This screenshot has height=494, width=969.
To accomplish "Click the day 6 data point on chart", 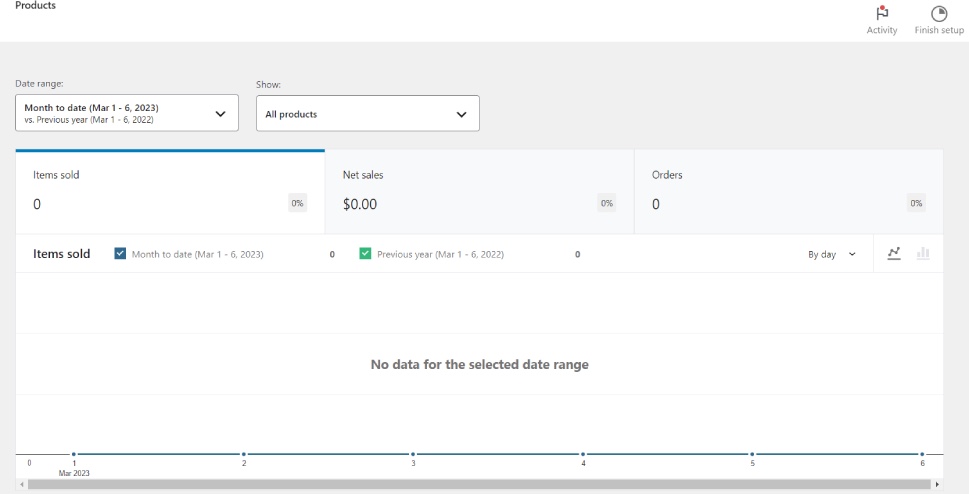I will pyautogui.click(x=922, y=454).
